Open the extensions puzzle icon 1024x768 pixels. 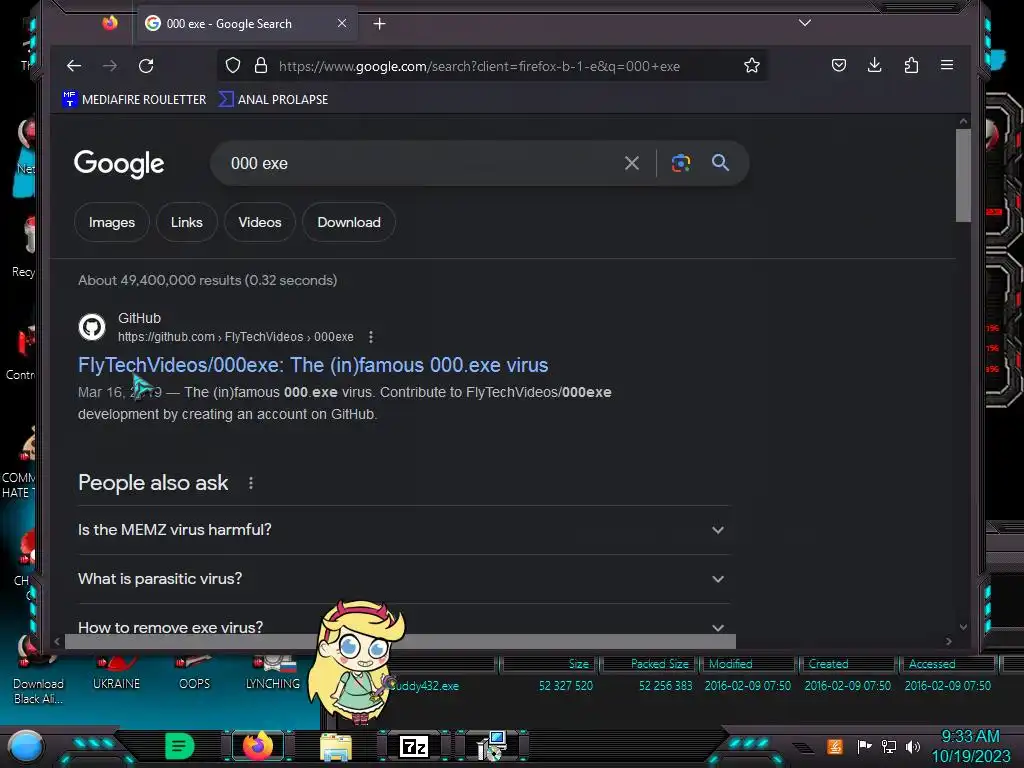tap(911, 65)
